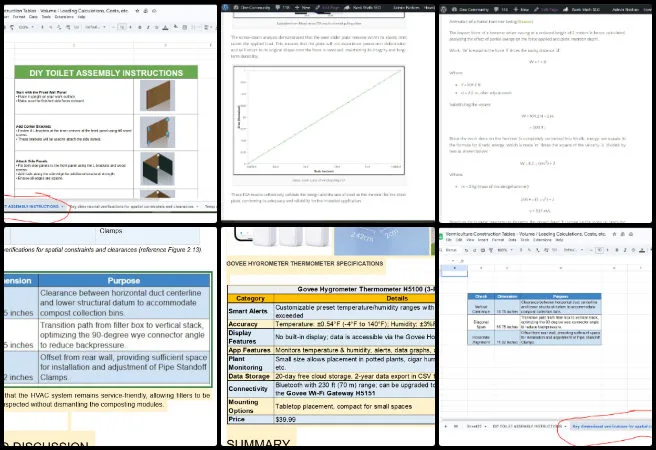Open the Format menu in the DIY toilet spreadsheet
The width and height of the screenshot is (656, 450).
point(19,17)
